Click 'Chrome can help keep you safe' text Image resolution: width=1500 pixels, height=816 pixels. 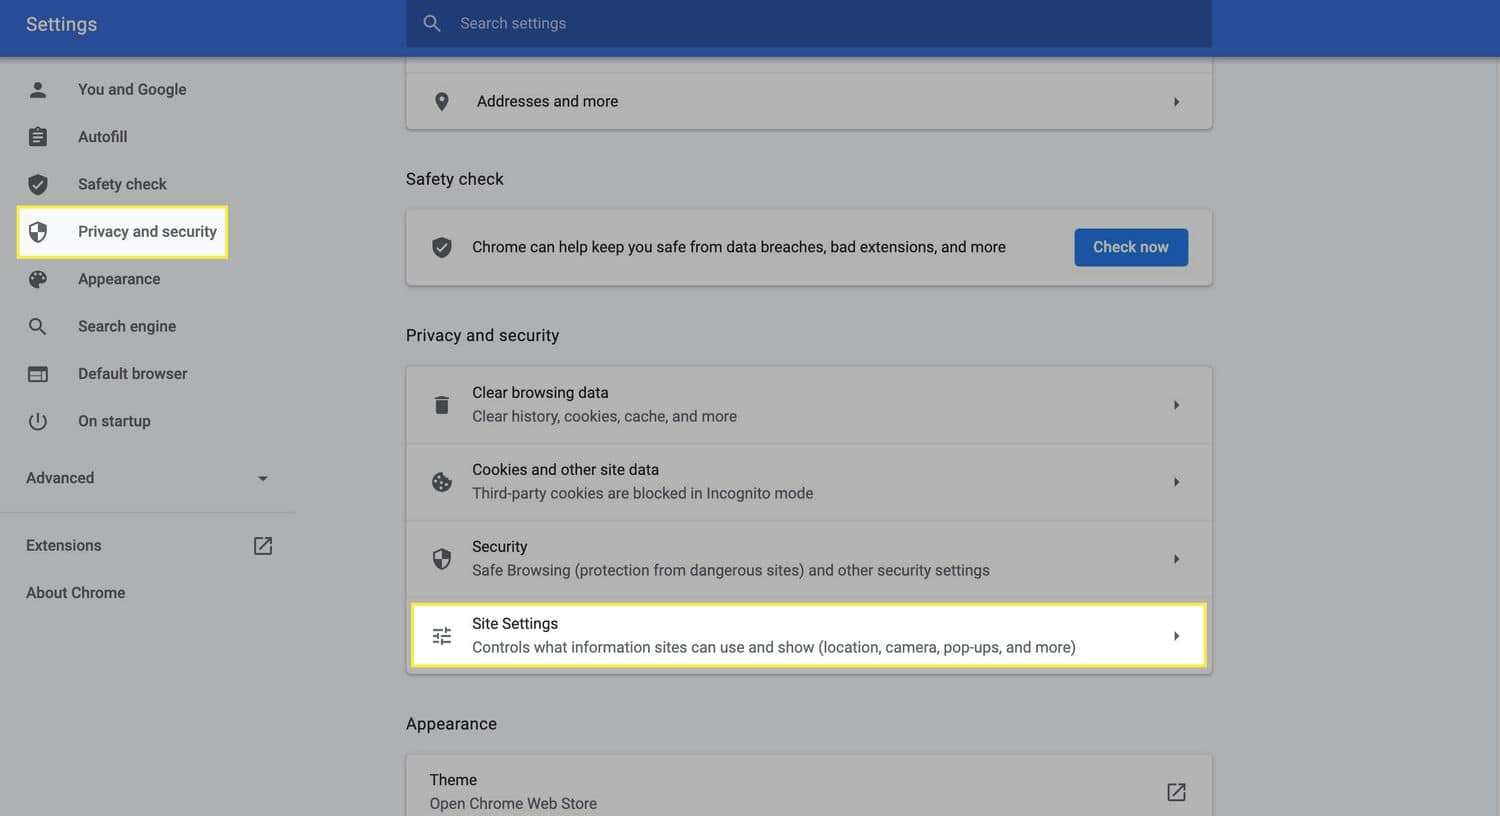pyautogui.click(x=739, y=247)
